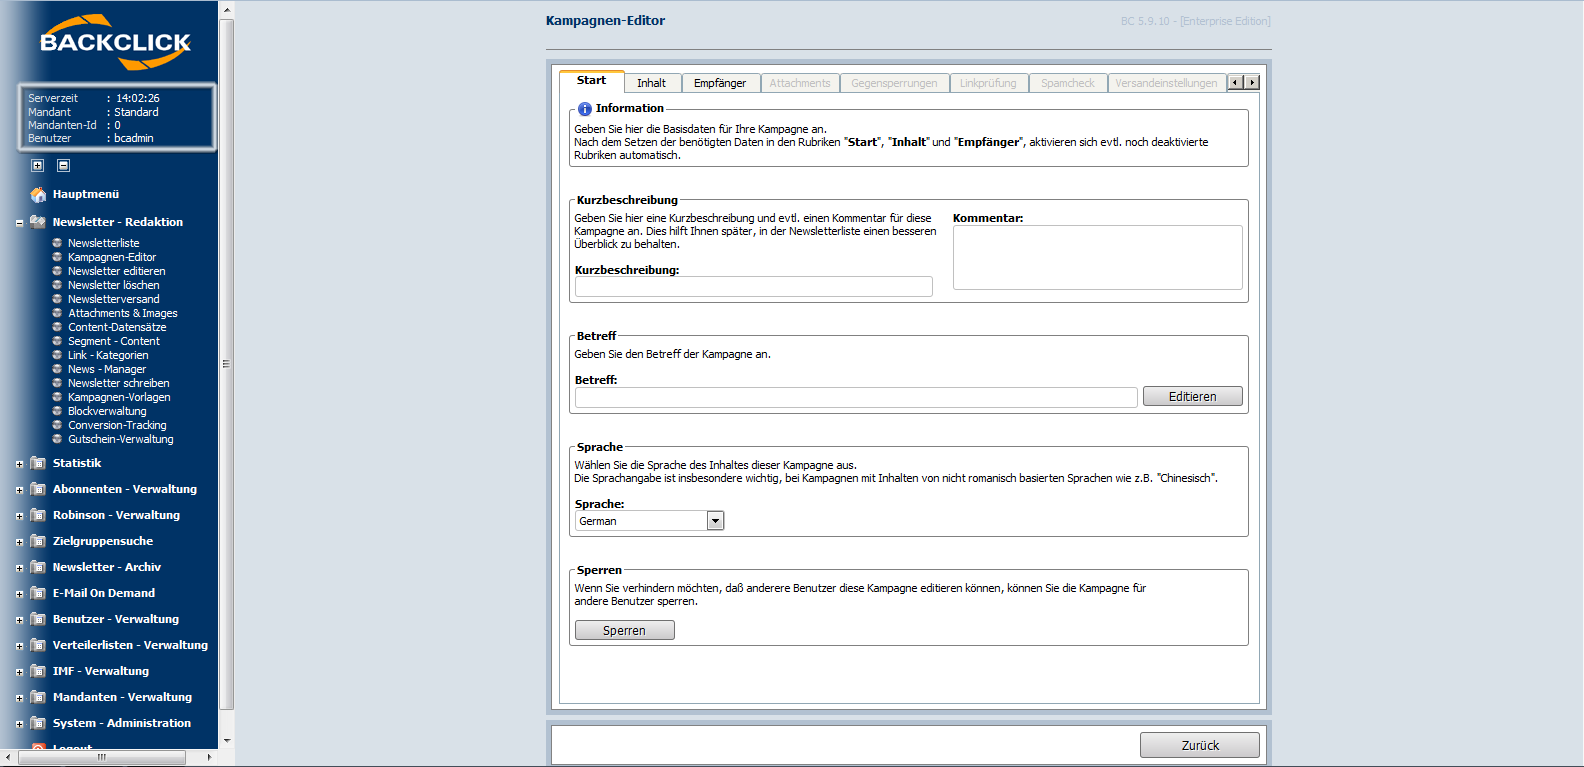Click the blue Information icon
1584x767 pixels.
coord(585,109)
